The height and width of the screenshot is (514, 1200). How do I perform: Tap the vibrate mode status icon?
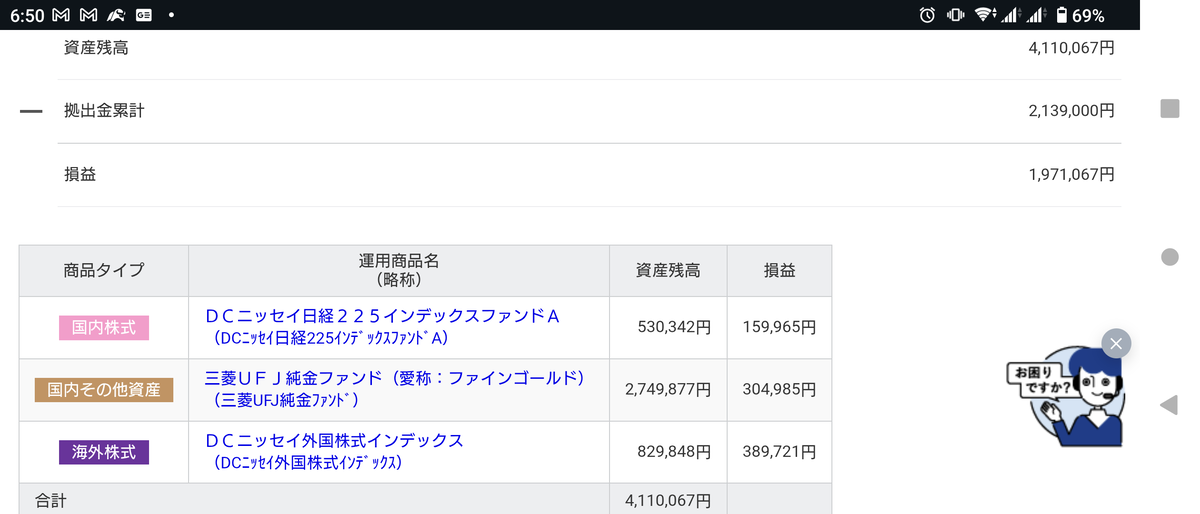click(x=955, y=15)
